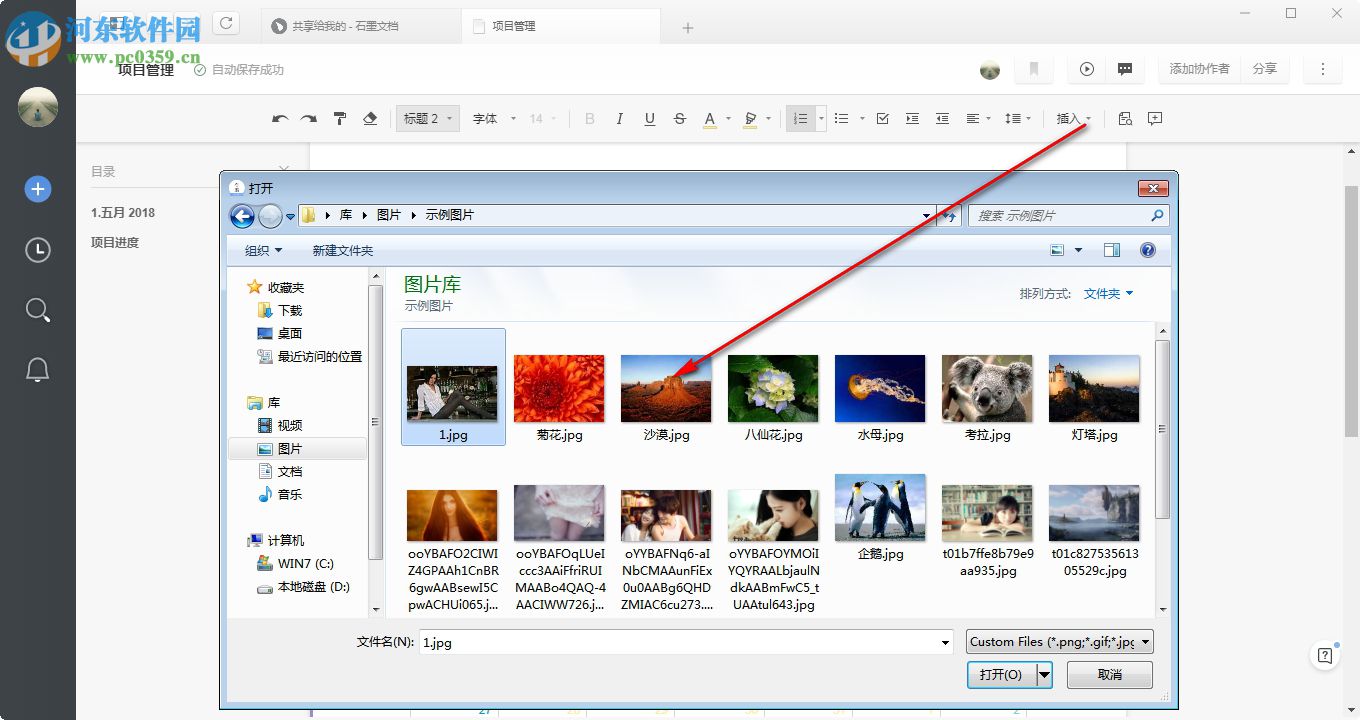Open the heading style dropdown '标题 2'
This screenshot has width=1360, height=720.
coord(427,119)
